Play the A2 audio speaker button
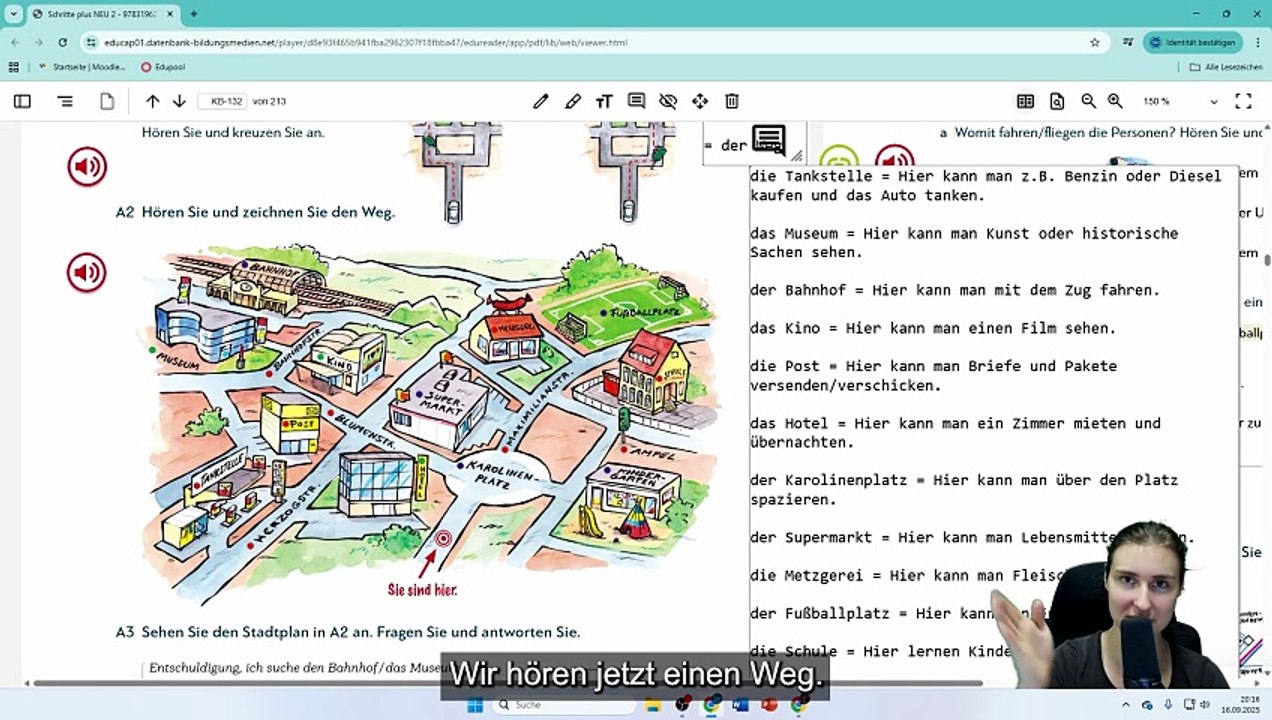The image size is (1272, 720). pos(87,273)
